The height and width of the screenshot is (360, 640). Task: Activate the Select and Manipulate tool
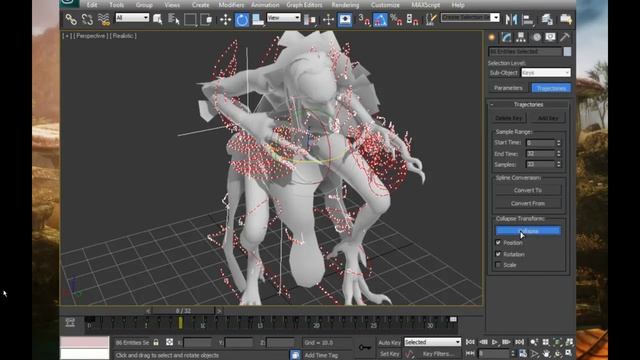[x=328, y=19]
